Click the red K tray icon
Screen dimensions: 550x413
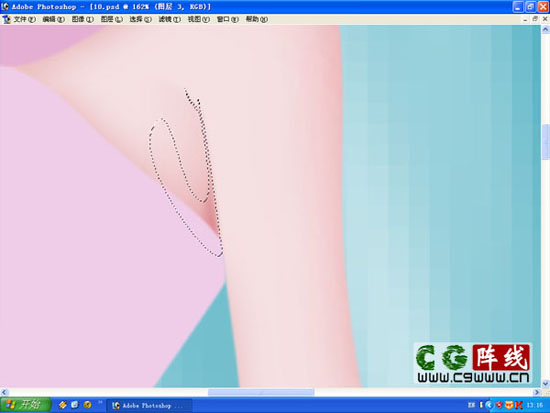(x=518, y=405)
